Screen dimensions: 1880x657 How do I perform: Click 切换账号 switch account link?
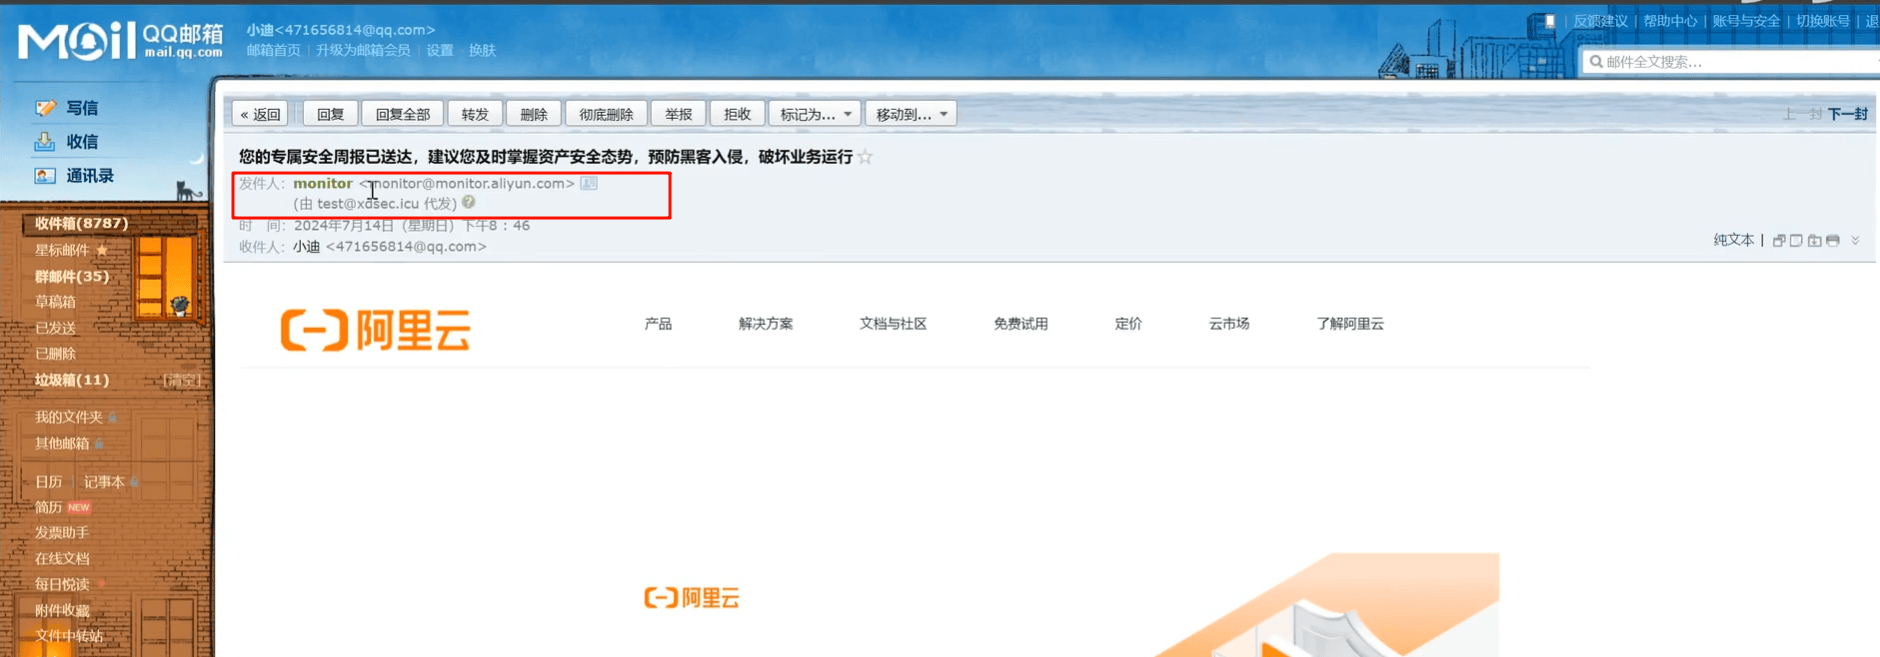coord(1823,21)
